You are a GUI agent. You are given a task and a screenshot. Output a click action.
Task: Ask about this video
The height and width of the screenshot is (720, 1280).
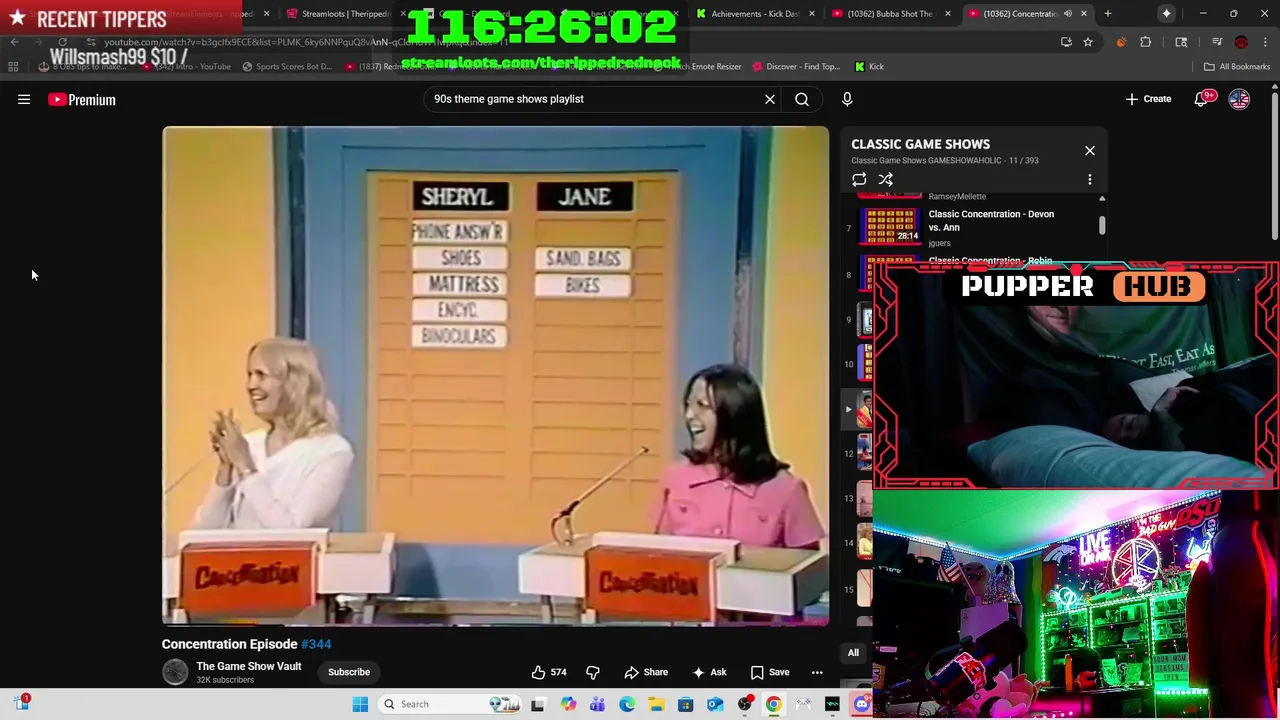click(x=709, y=672)
